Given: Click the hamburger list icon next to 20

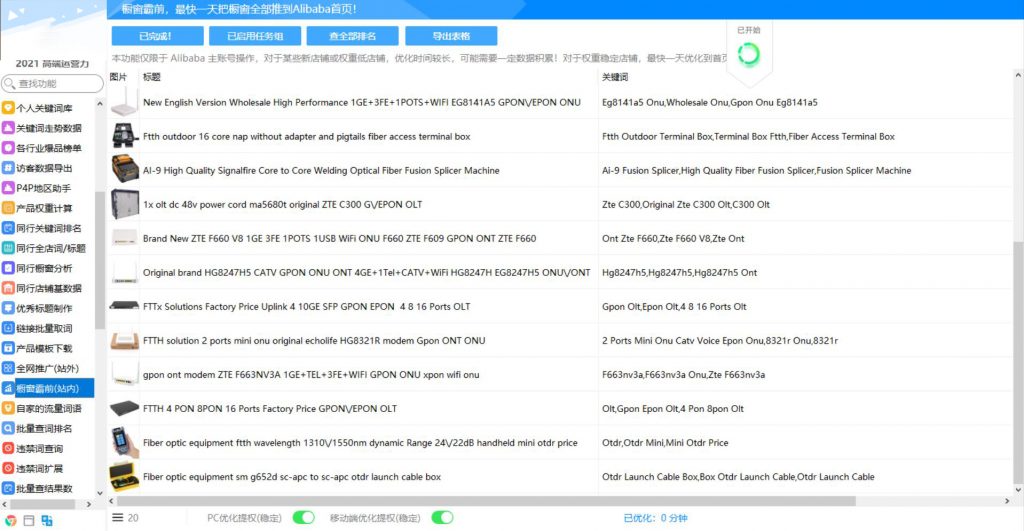Looking at the screenshot, I should 118,517.
